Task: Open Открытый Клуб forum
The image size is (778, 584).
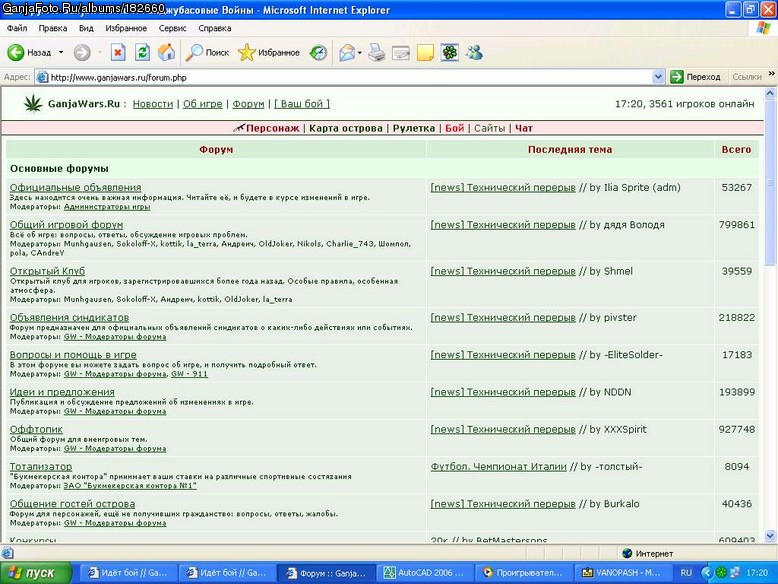Action: (48, 271)
